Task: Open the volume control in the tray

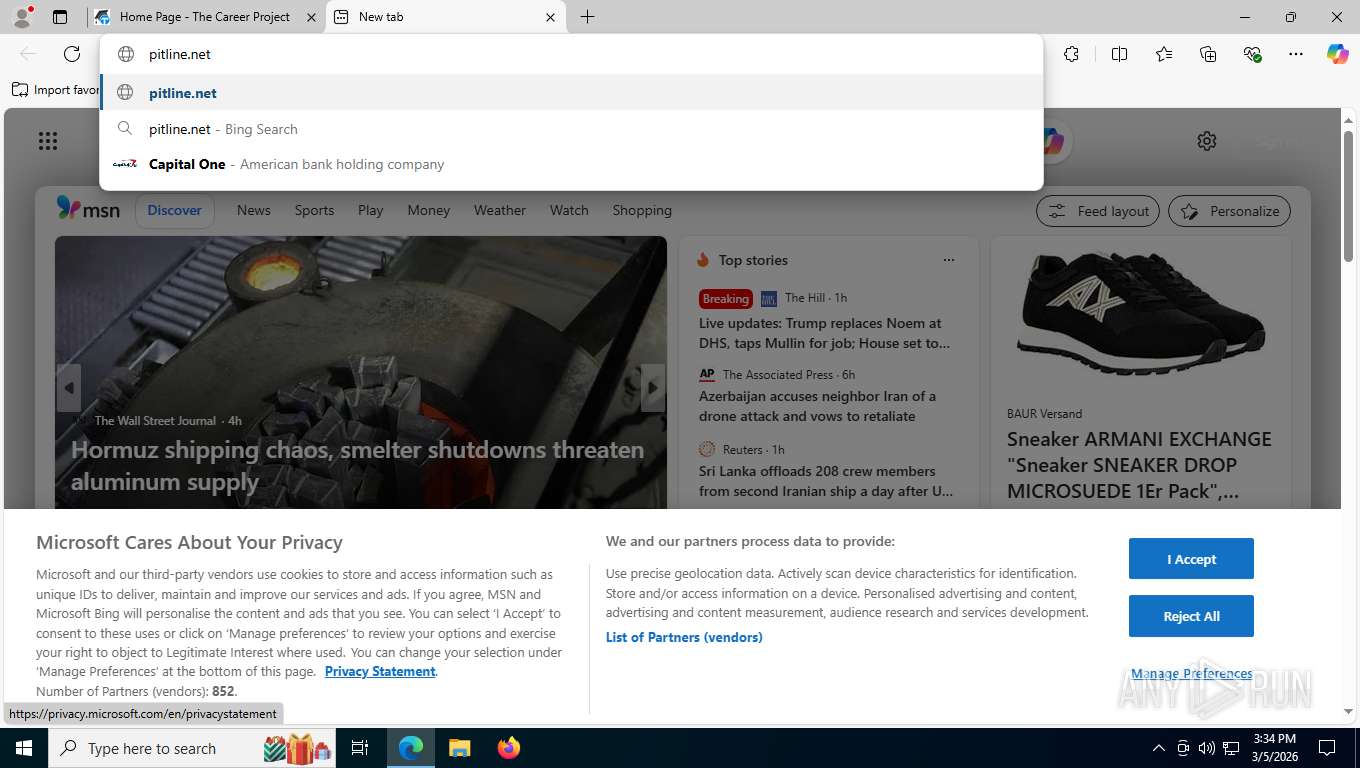Action: [x=1206, y=748]
